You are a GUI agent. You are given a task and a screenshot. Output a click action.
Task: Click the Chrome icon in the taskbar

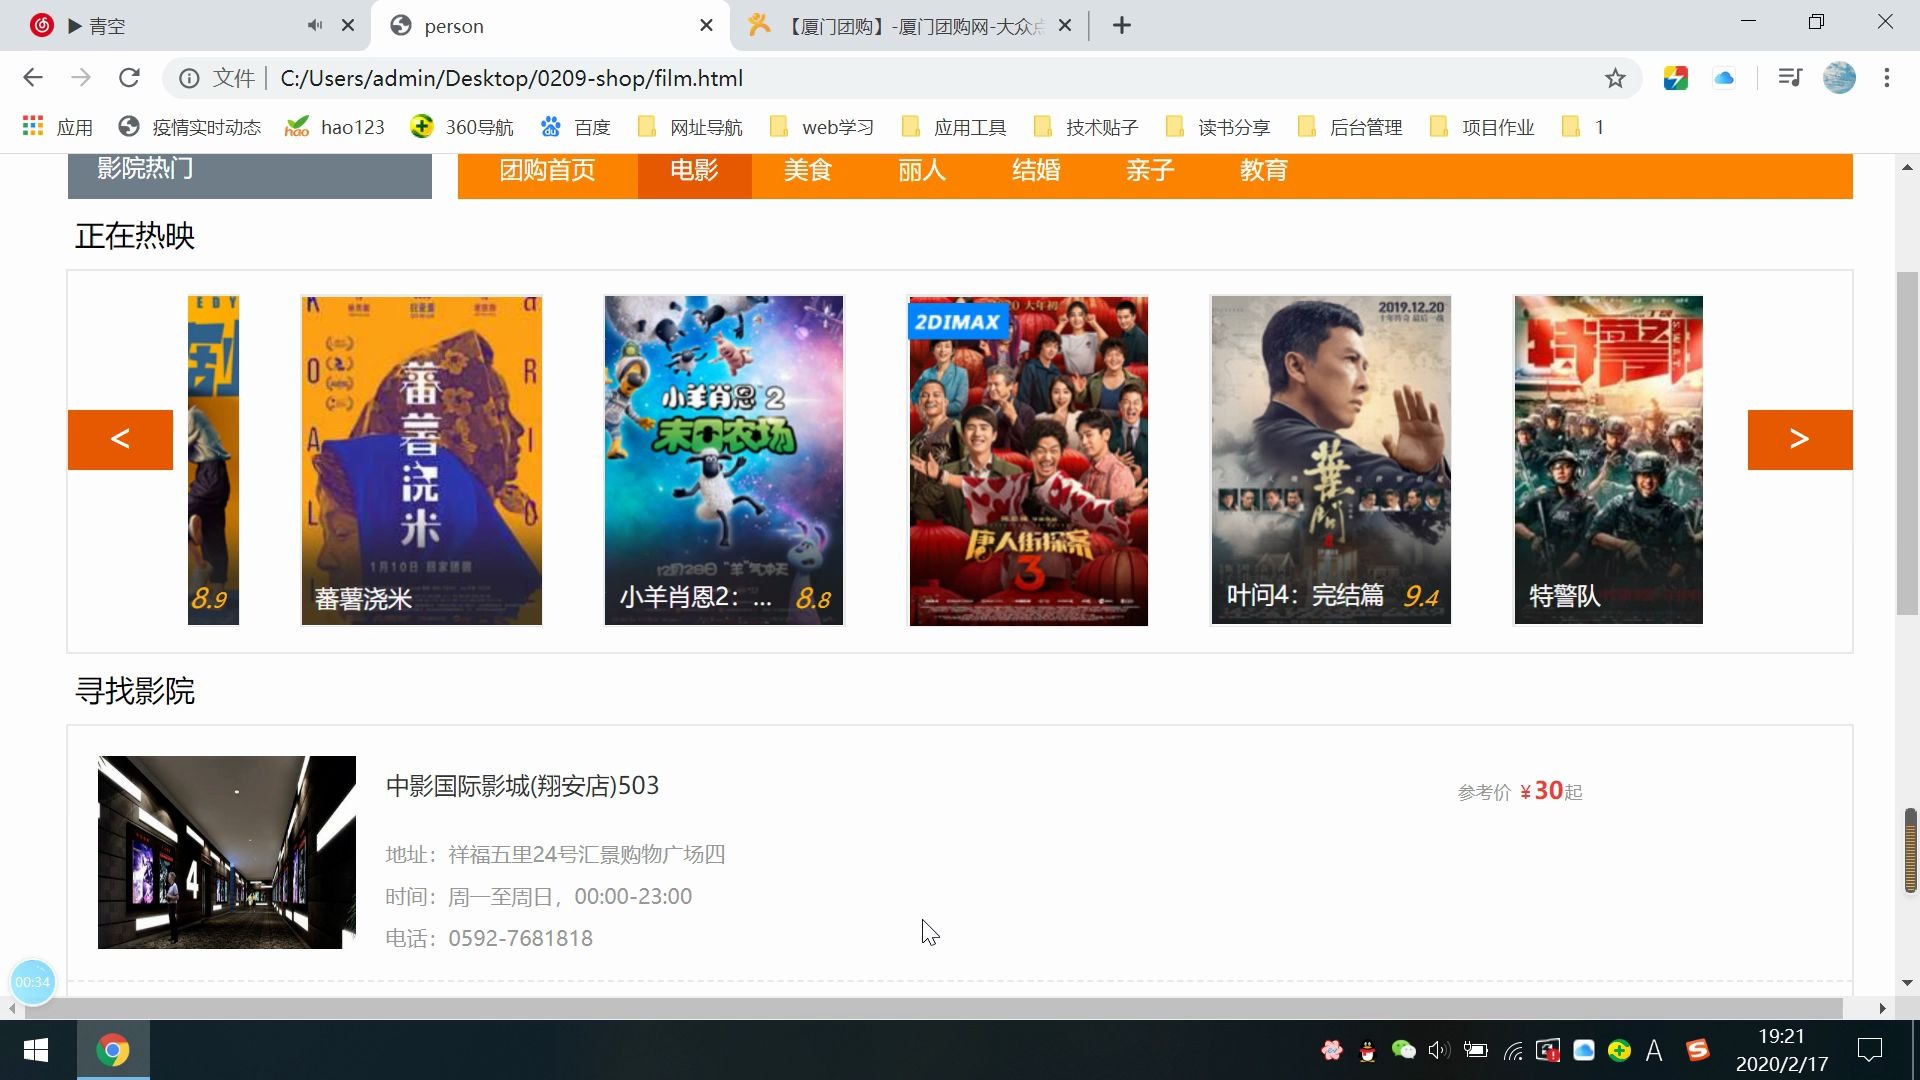click(113, 1050)
